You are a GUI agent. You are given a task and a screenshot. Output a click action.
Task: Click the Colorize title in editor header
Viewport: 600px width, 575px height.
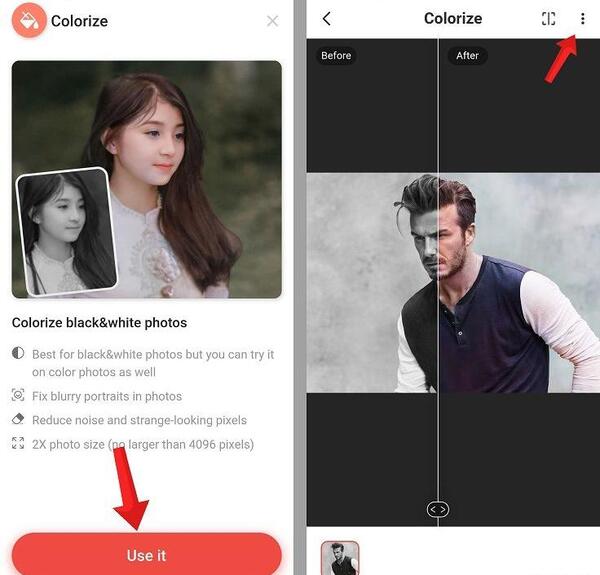453,18
